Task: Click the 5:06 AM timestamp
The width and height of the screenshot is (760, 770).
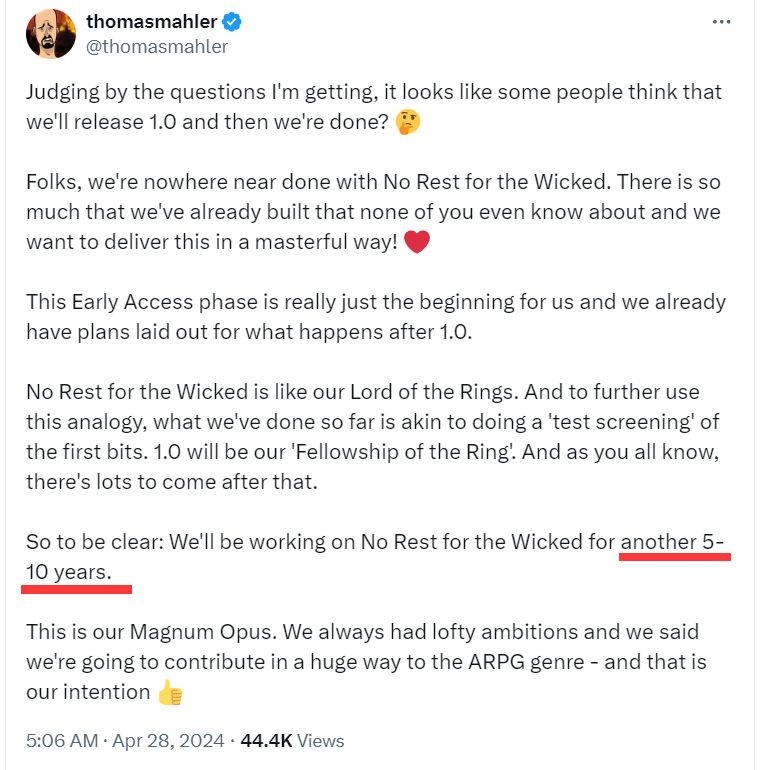Action: click(62, 741)
